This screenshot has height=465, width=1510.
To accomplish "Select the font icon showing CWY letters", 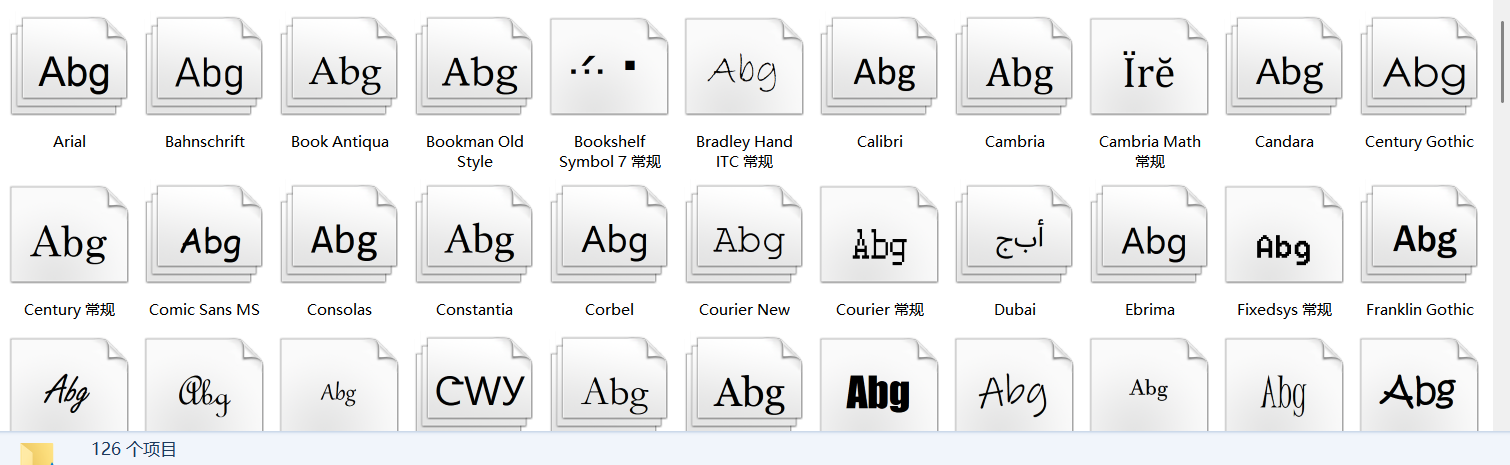I will tap(474, 385).
